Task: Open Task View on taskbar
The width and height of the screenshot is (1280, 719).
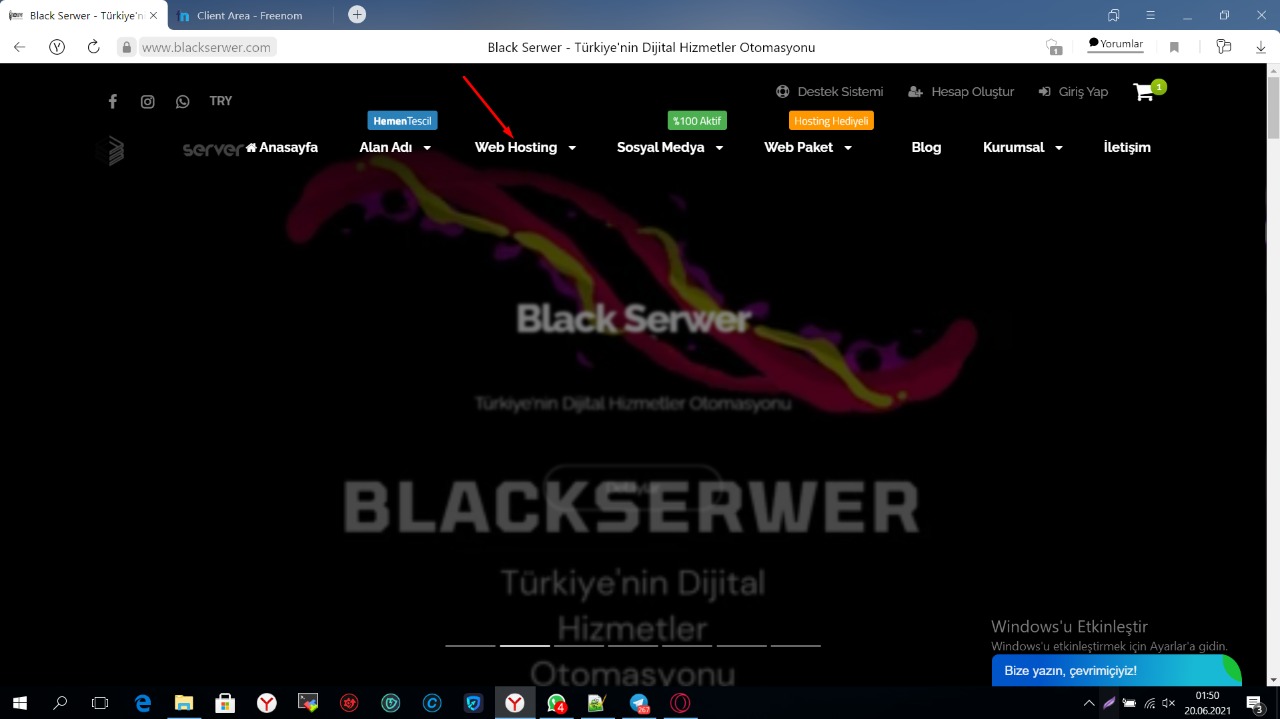Action: coord(100,703)
